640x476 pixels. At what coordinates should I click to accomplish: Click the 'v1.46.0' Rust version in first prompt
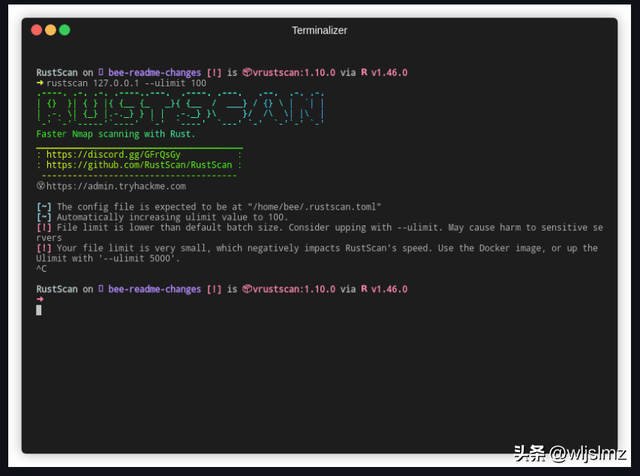pos(389,73)
